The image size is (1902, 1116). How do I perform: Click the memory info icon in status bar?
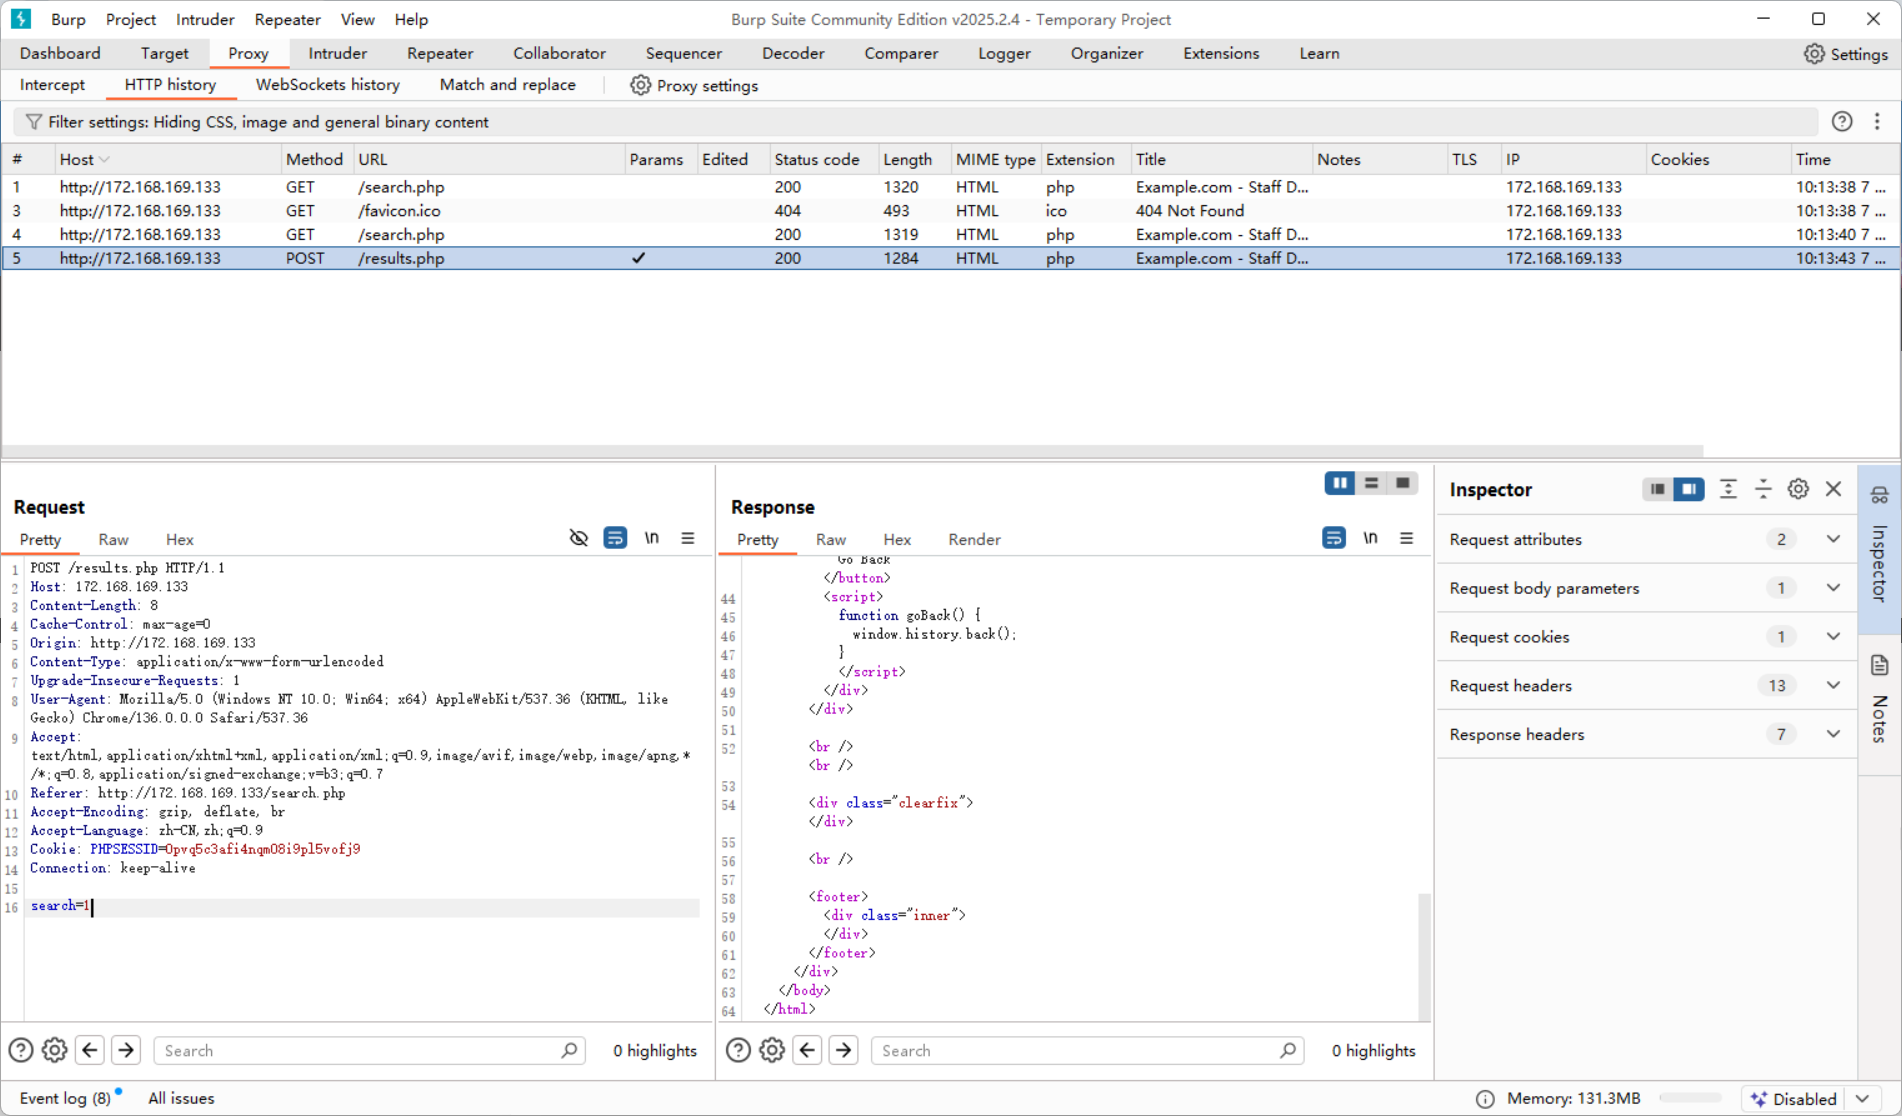(1486, 1099)
